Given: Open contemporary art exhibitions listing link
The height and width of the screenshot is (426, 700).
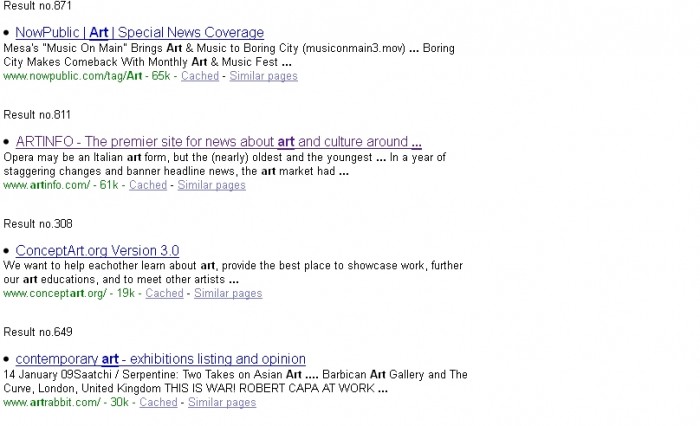Looking at the screenshot, I should click(160, 359).
